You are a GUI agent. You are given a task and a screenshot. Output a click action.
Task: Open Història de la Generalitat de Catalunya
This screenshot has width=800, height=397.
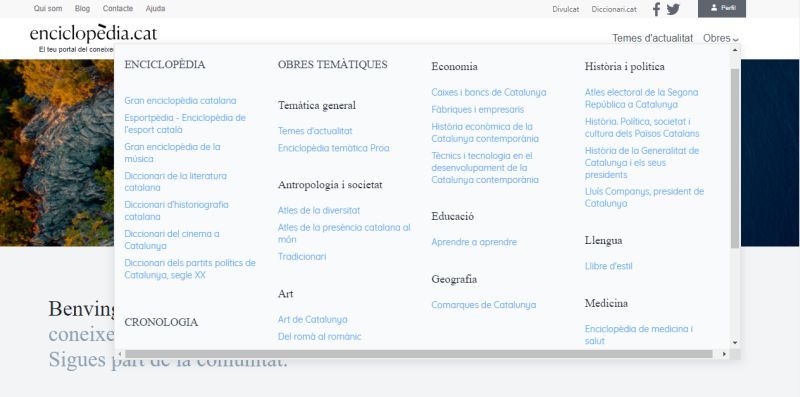pyautogui.click(x=642, y=162)
